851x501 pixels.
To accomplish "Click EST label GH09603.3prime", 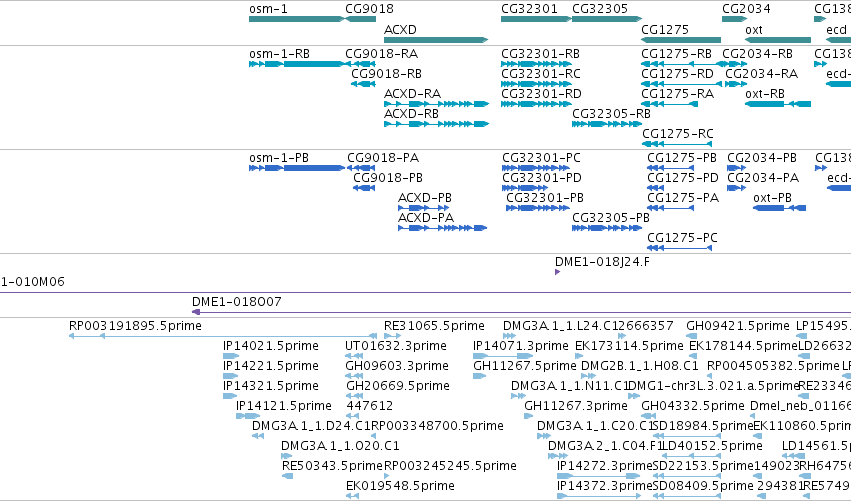I will point(397,366).
